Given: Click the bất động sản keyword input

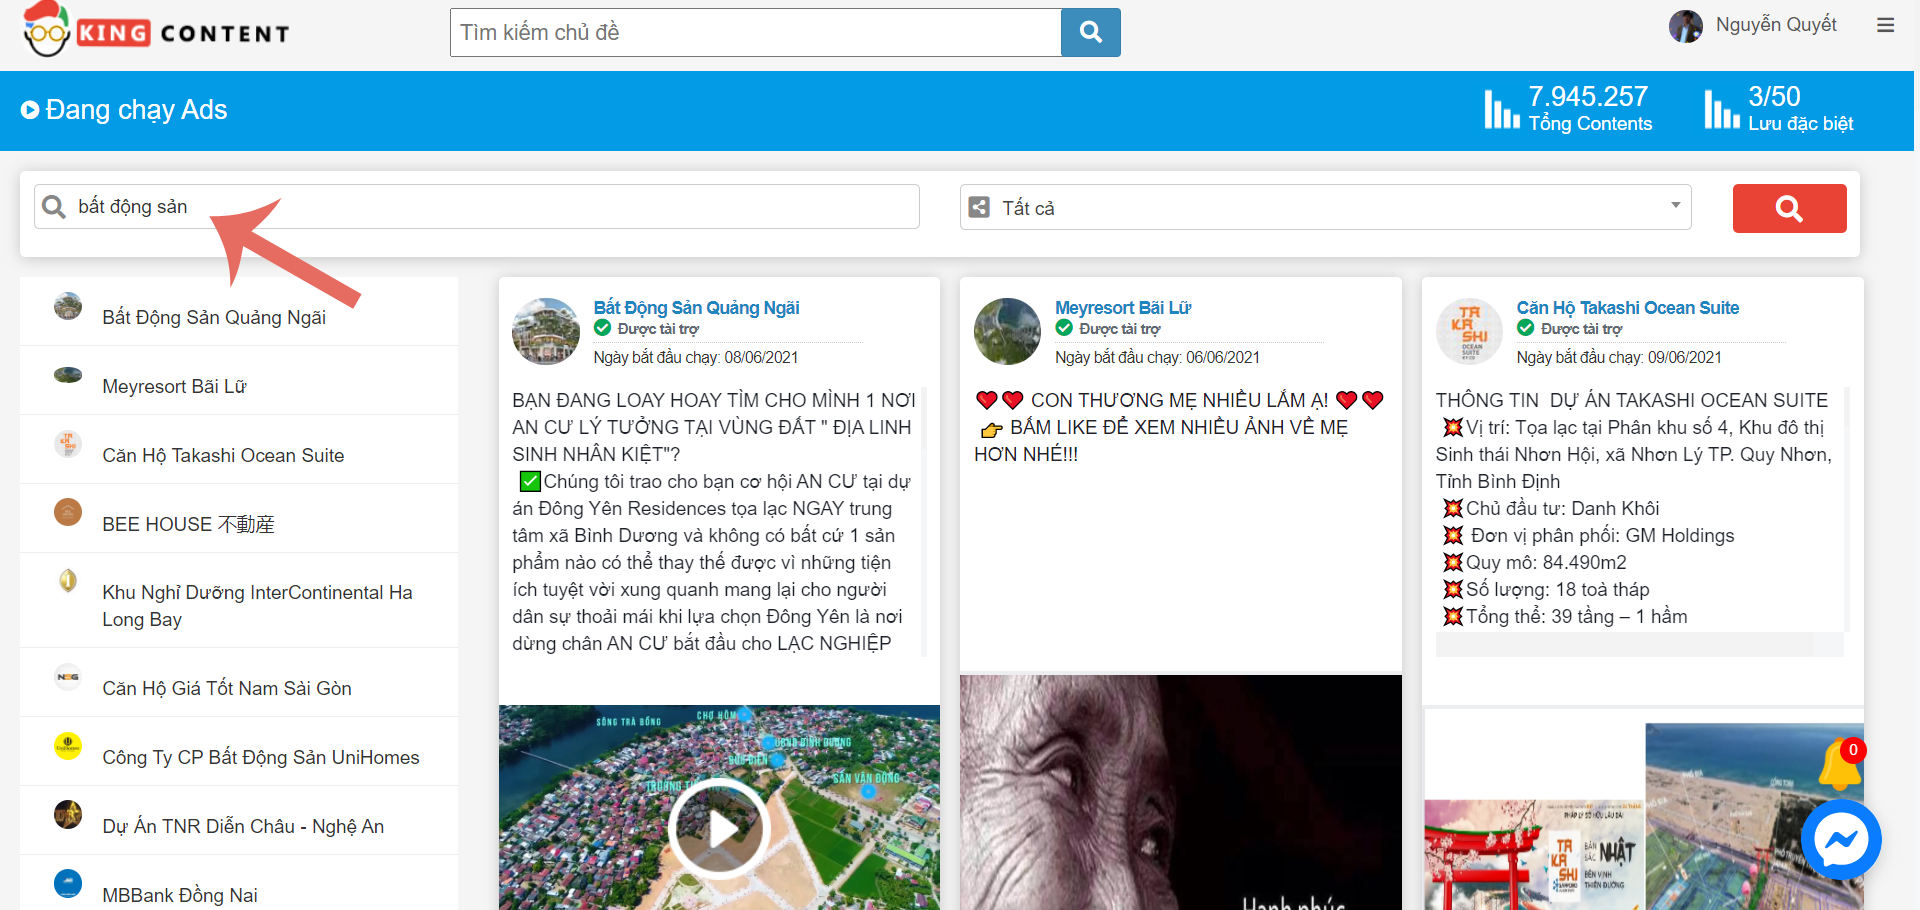Looking at the screenshot, I should (477, 206).
